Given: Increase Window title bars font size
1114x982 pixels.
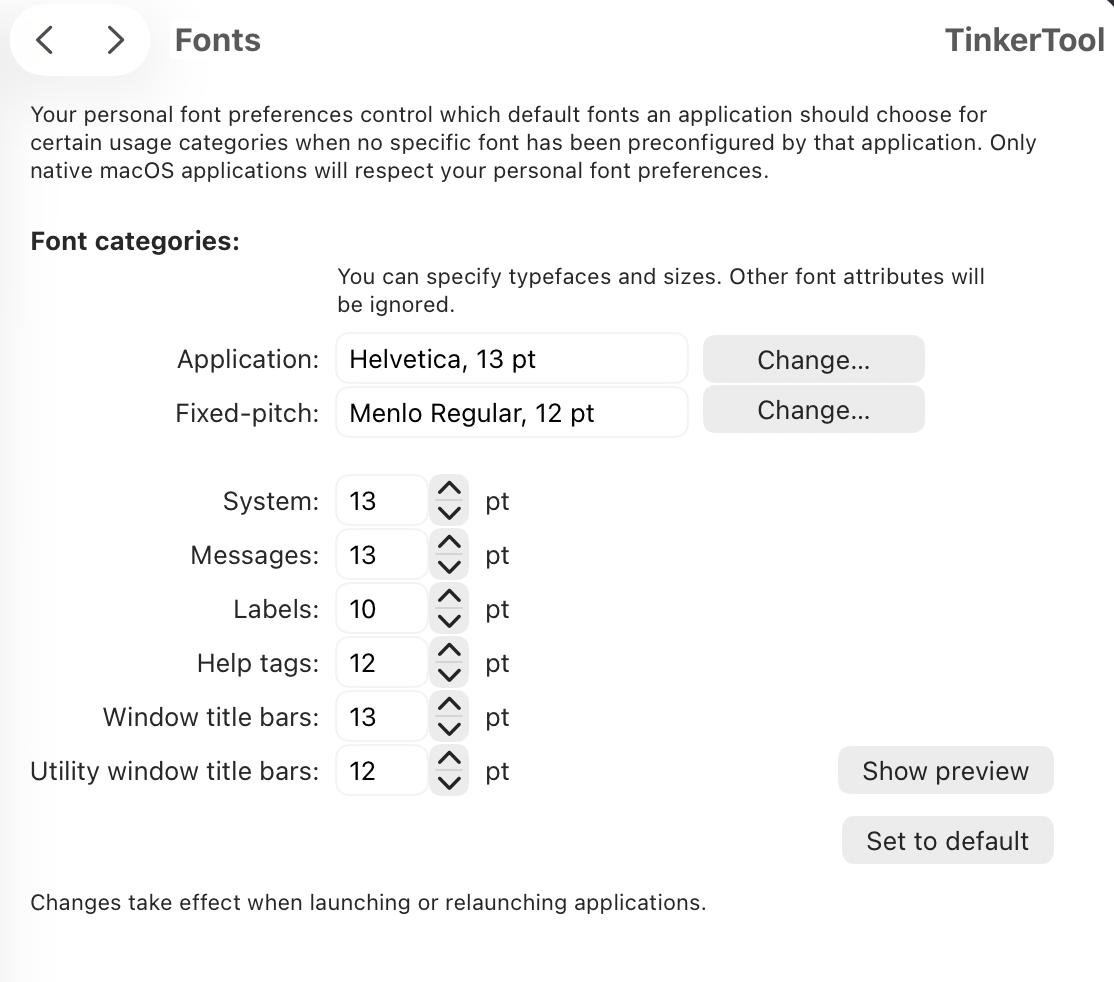Looking at the screenshot, I should (x=450, y=705).
